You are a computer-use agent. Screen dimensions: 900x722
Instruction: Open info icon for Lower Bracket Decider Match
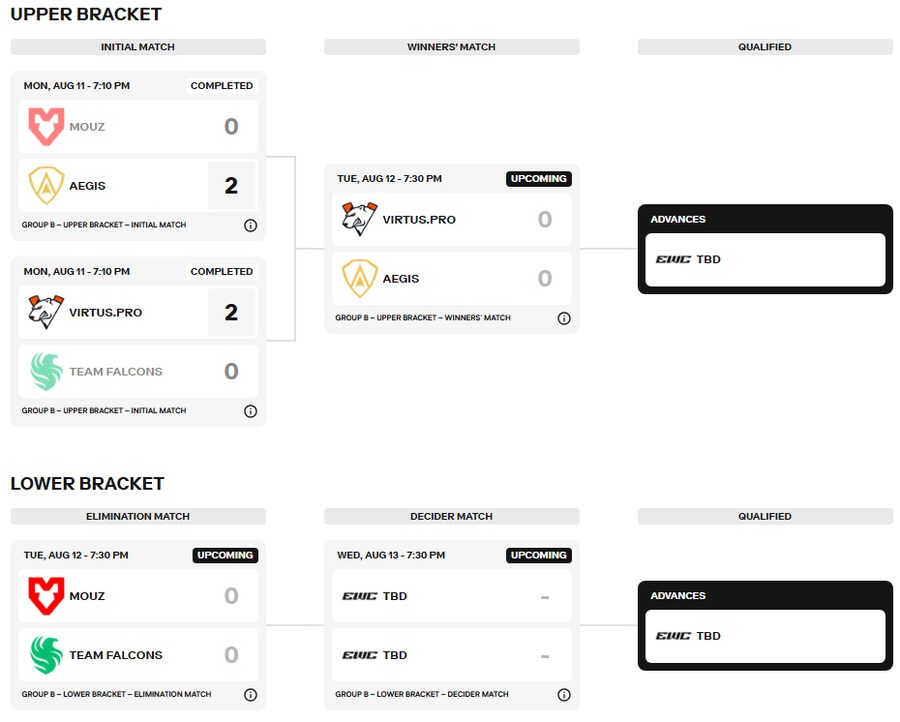564,695
